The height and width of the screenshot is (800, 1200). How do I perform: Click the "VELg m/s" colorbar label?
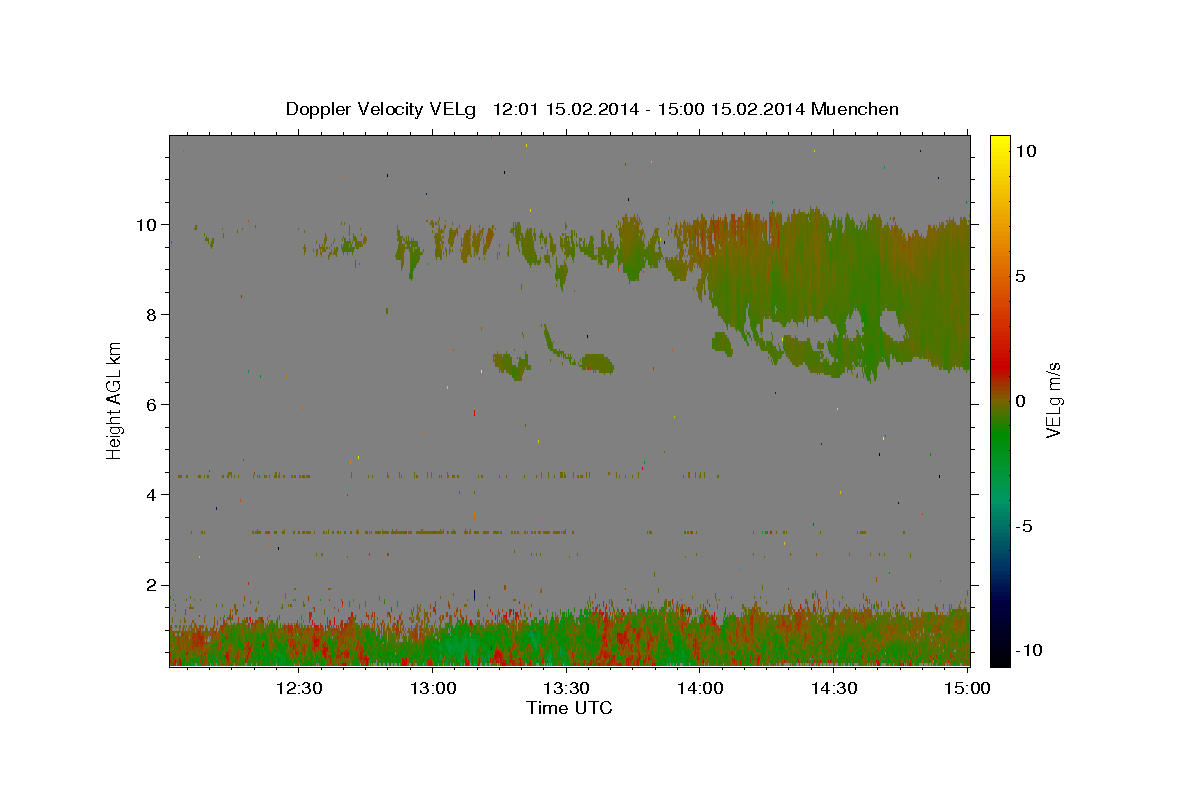click(1053, 400)
